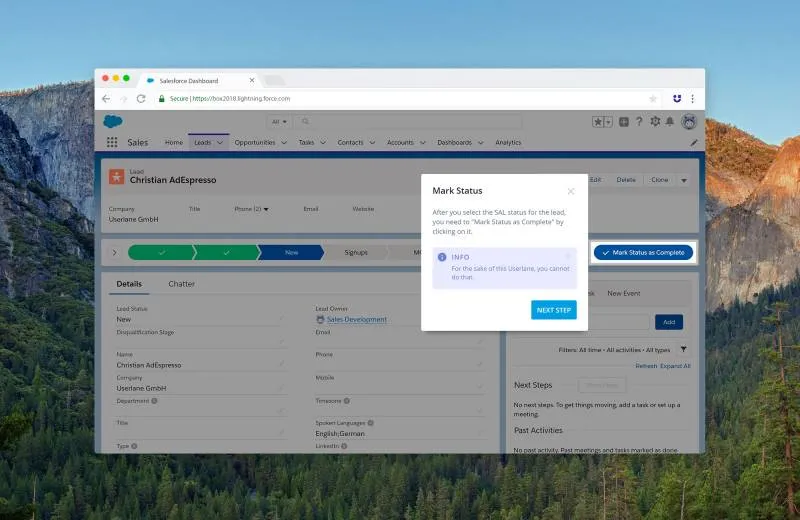This screenshot has width=800, height=520.
Task: Open the Sales Development owner link
Action: (356, 319)
